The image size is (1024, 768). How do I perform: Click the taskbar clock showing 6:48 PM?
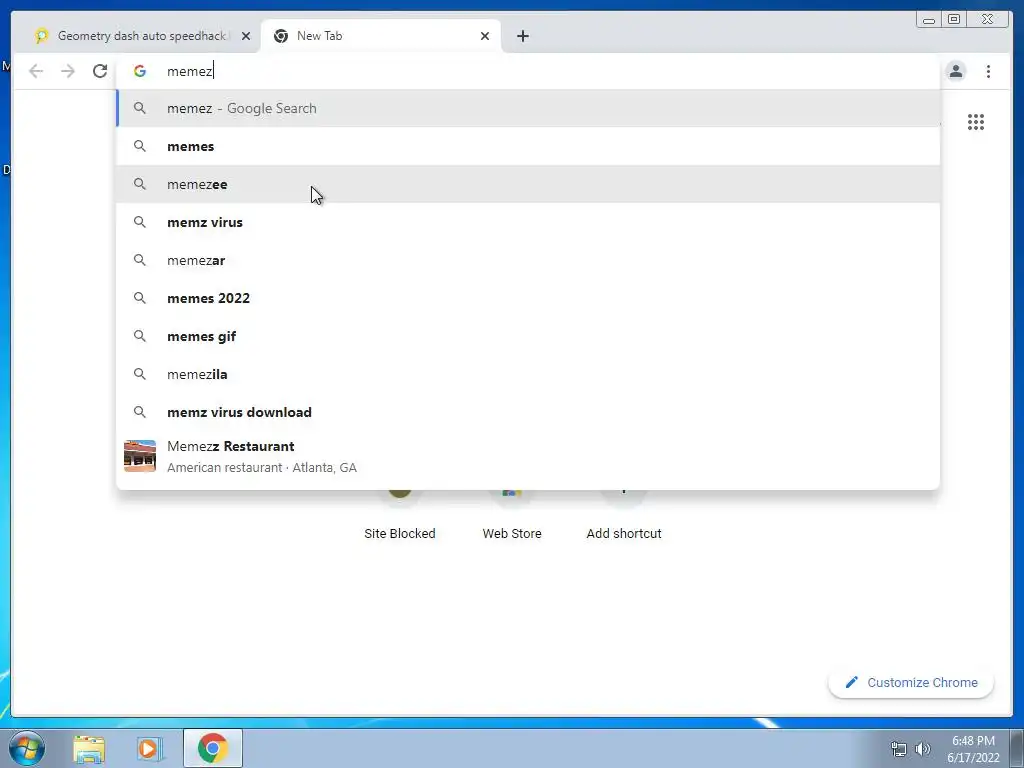(x=973, y=749)
